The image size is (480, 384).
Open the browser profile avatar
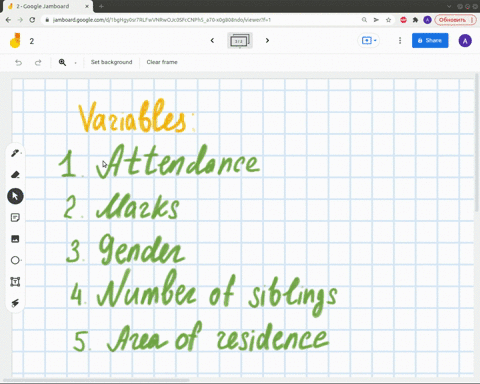click(x=427, y=20)
